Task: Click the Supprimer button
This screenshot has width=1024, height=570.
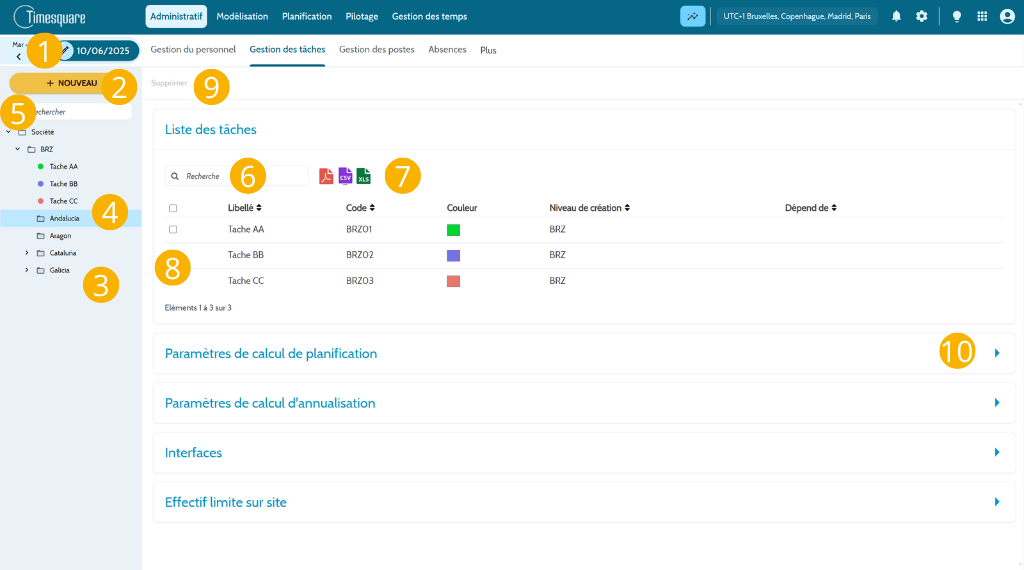Action: [x=169, y=83]
